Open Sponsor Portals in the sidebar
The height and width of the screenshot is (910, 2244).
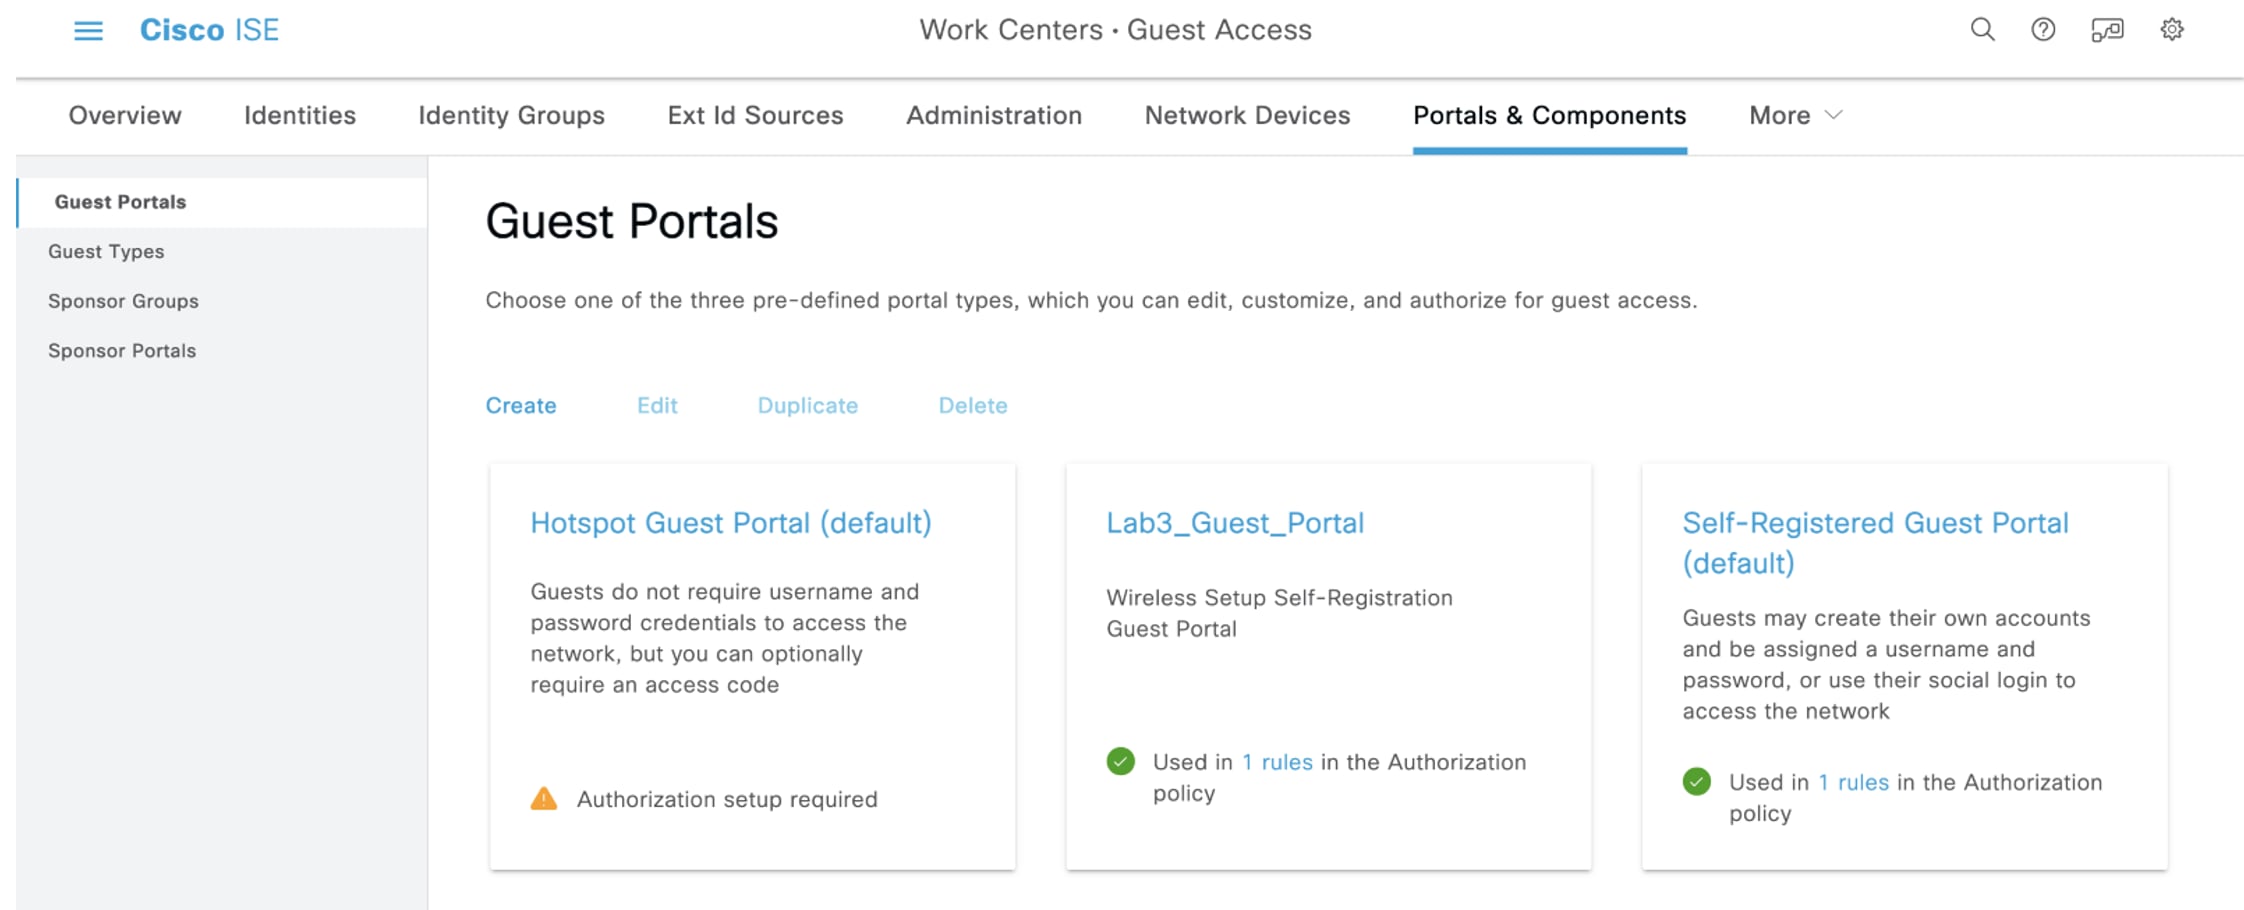(x=122, y=351)
